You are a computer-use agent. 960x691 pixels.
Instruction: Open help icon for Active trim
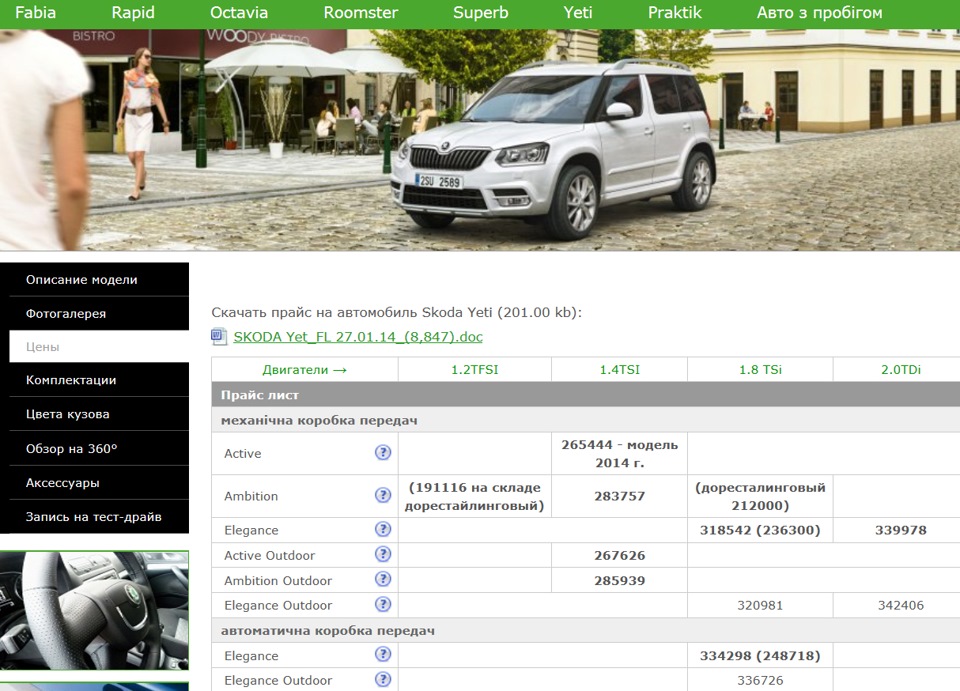click(383, 452)
